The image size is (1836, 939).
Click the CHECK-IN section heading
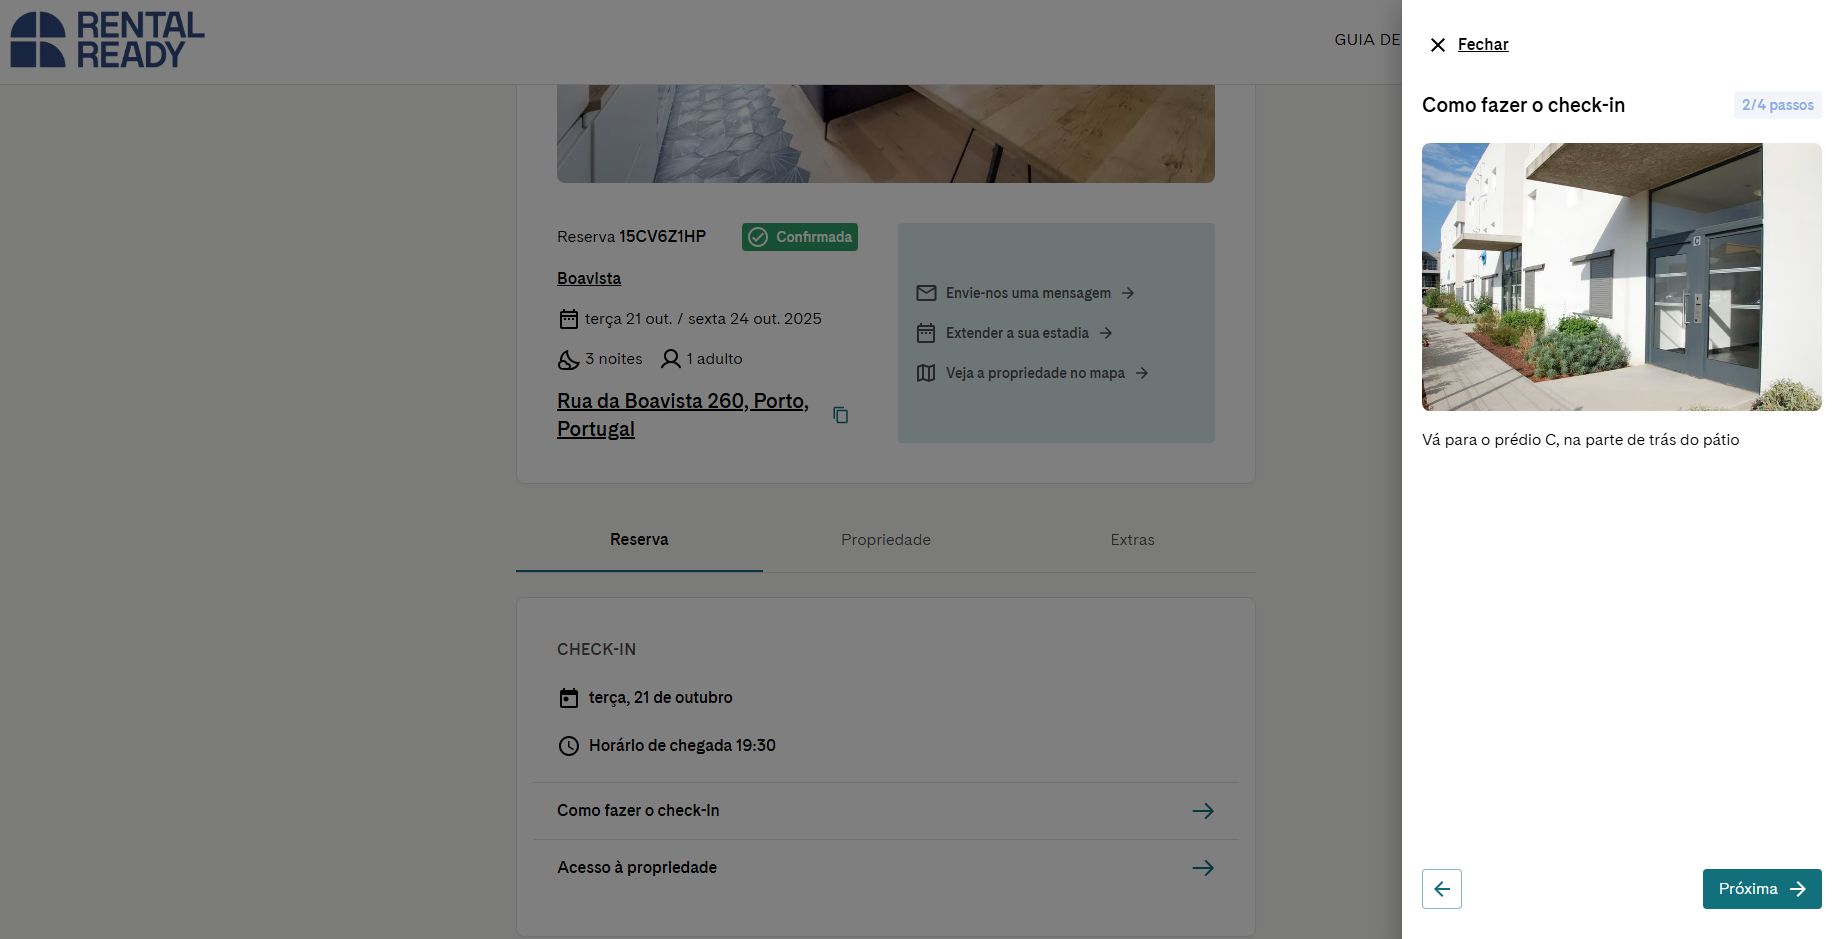pos(596,650)
